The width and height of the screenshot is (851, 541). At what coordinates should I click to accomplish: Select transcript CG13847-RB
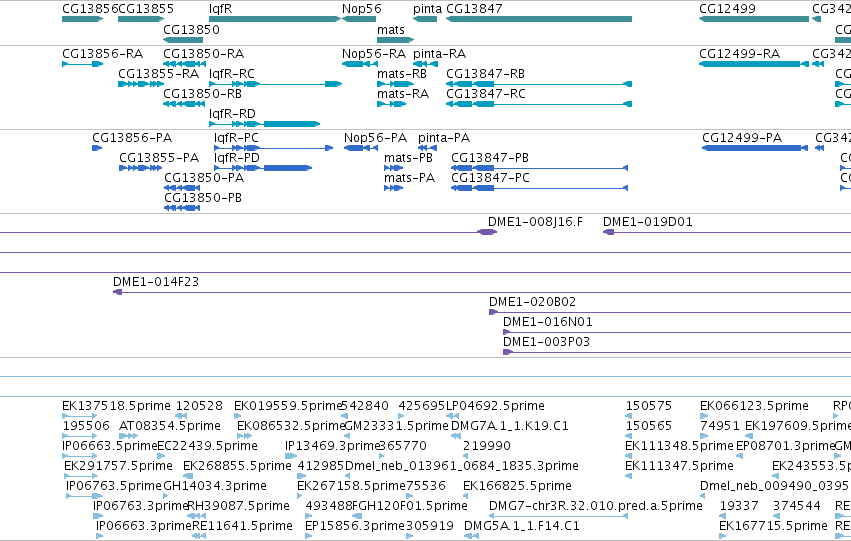coord(539,84)
